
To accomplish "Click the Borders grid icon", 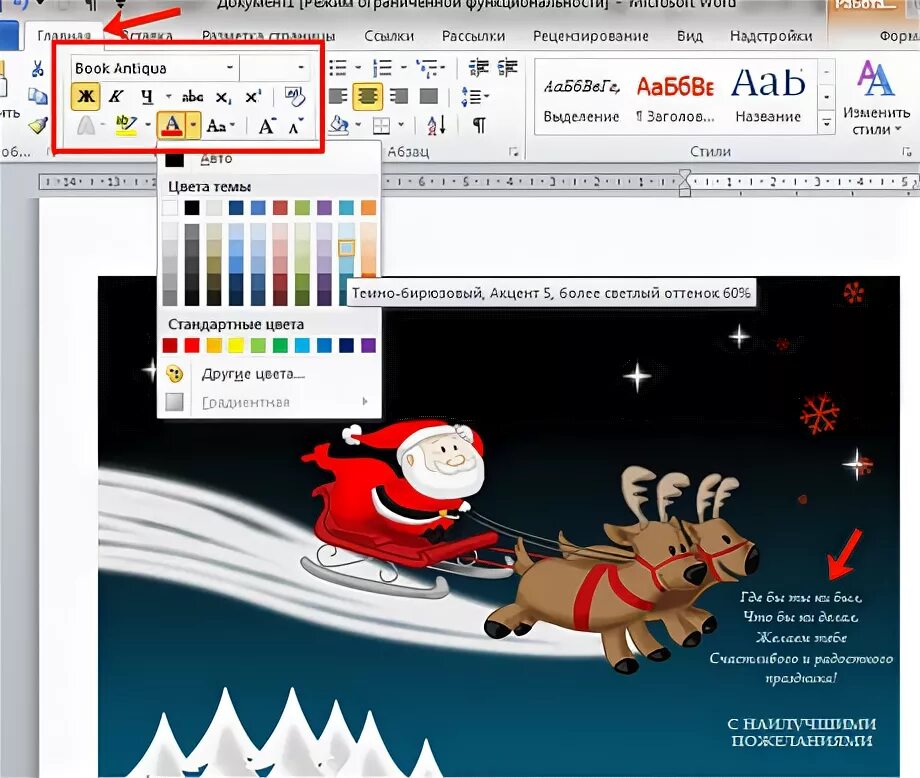I will (381, 126).
